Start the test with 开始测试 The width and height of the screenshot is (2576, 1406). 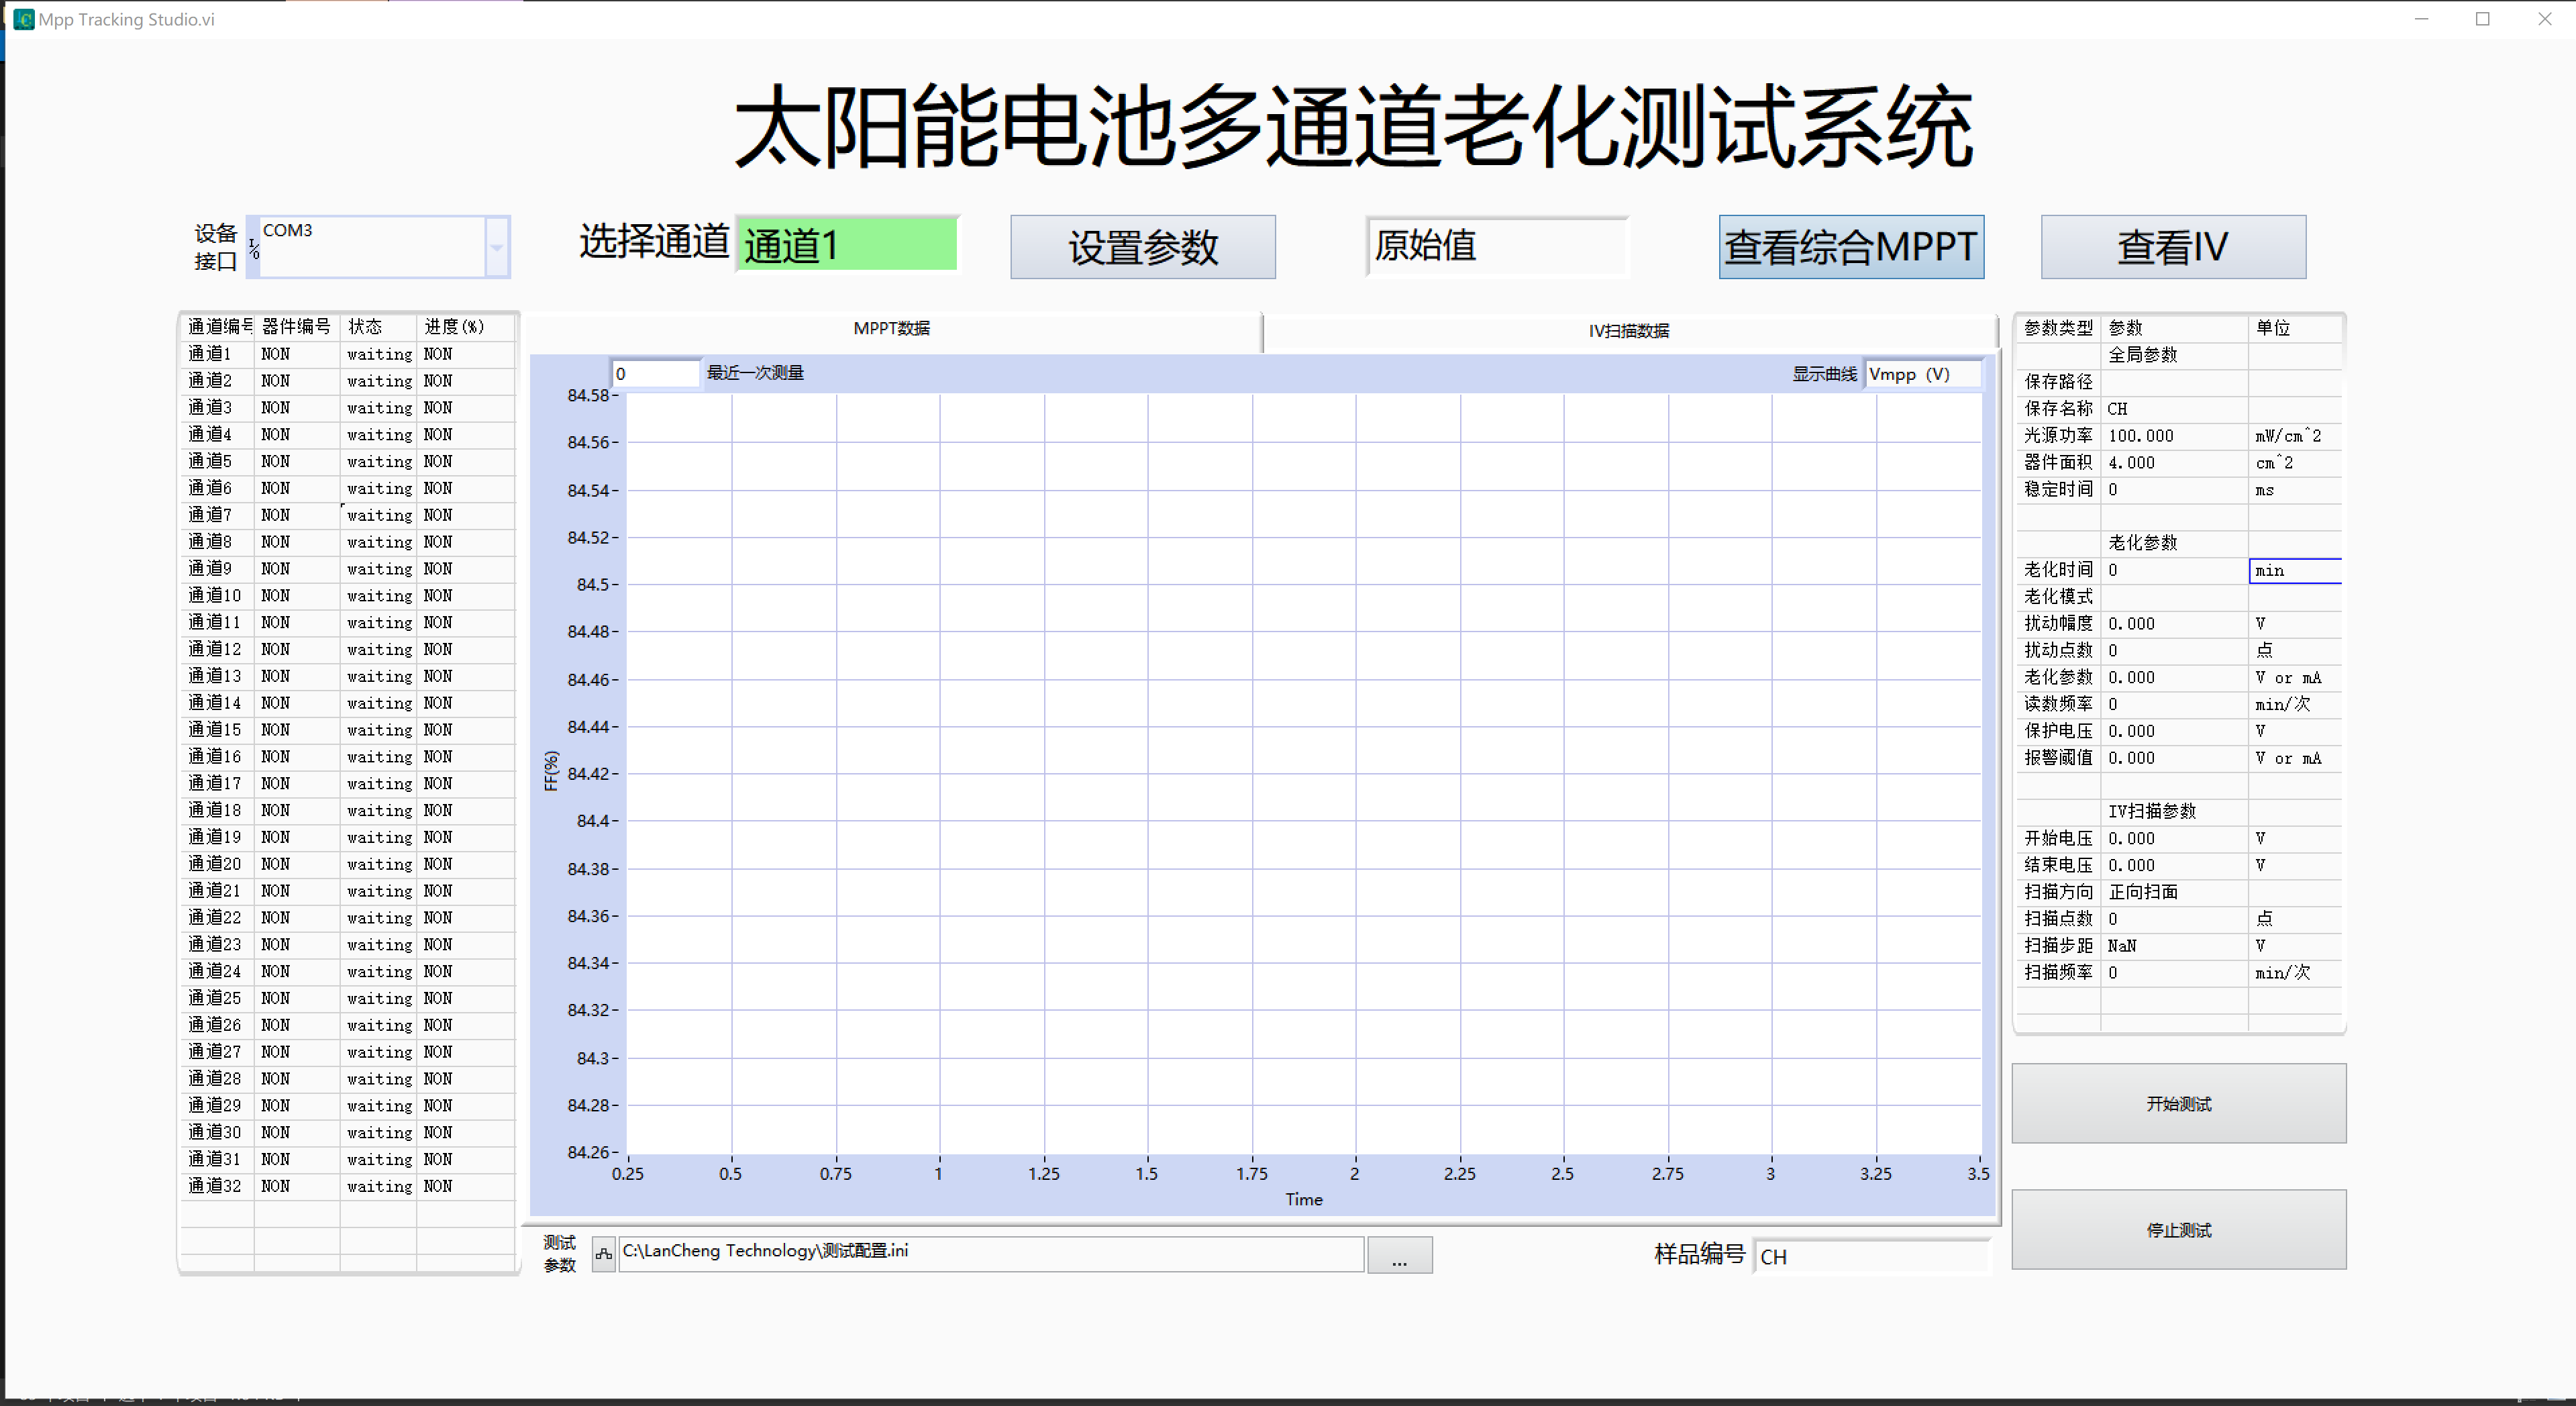tap(2178, 1103)
